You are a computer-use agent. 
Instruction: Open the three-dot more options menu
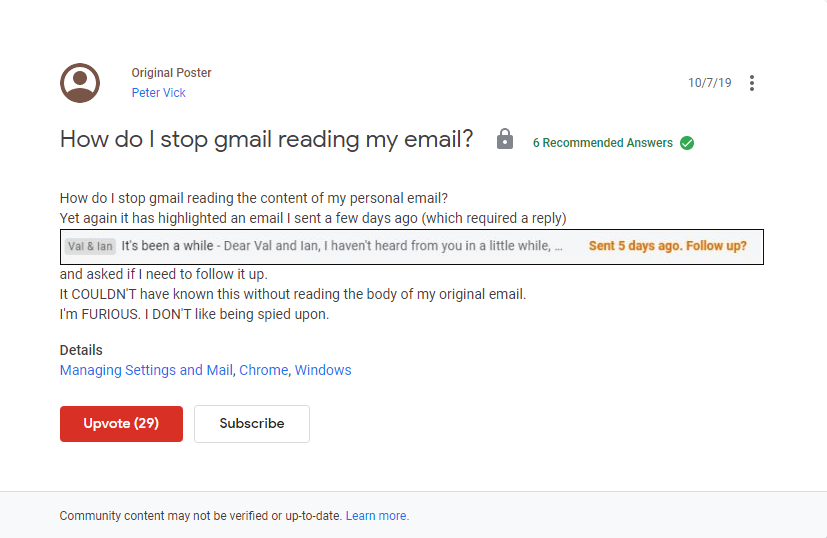(752, 83)
